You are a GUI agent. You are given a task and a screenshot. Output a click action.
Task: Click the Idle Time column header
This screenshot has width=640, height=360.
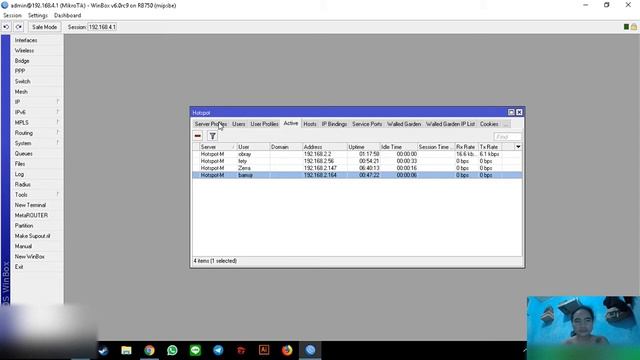(x=399, y=147)
